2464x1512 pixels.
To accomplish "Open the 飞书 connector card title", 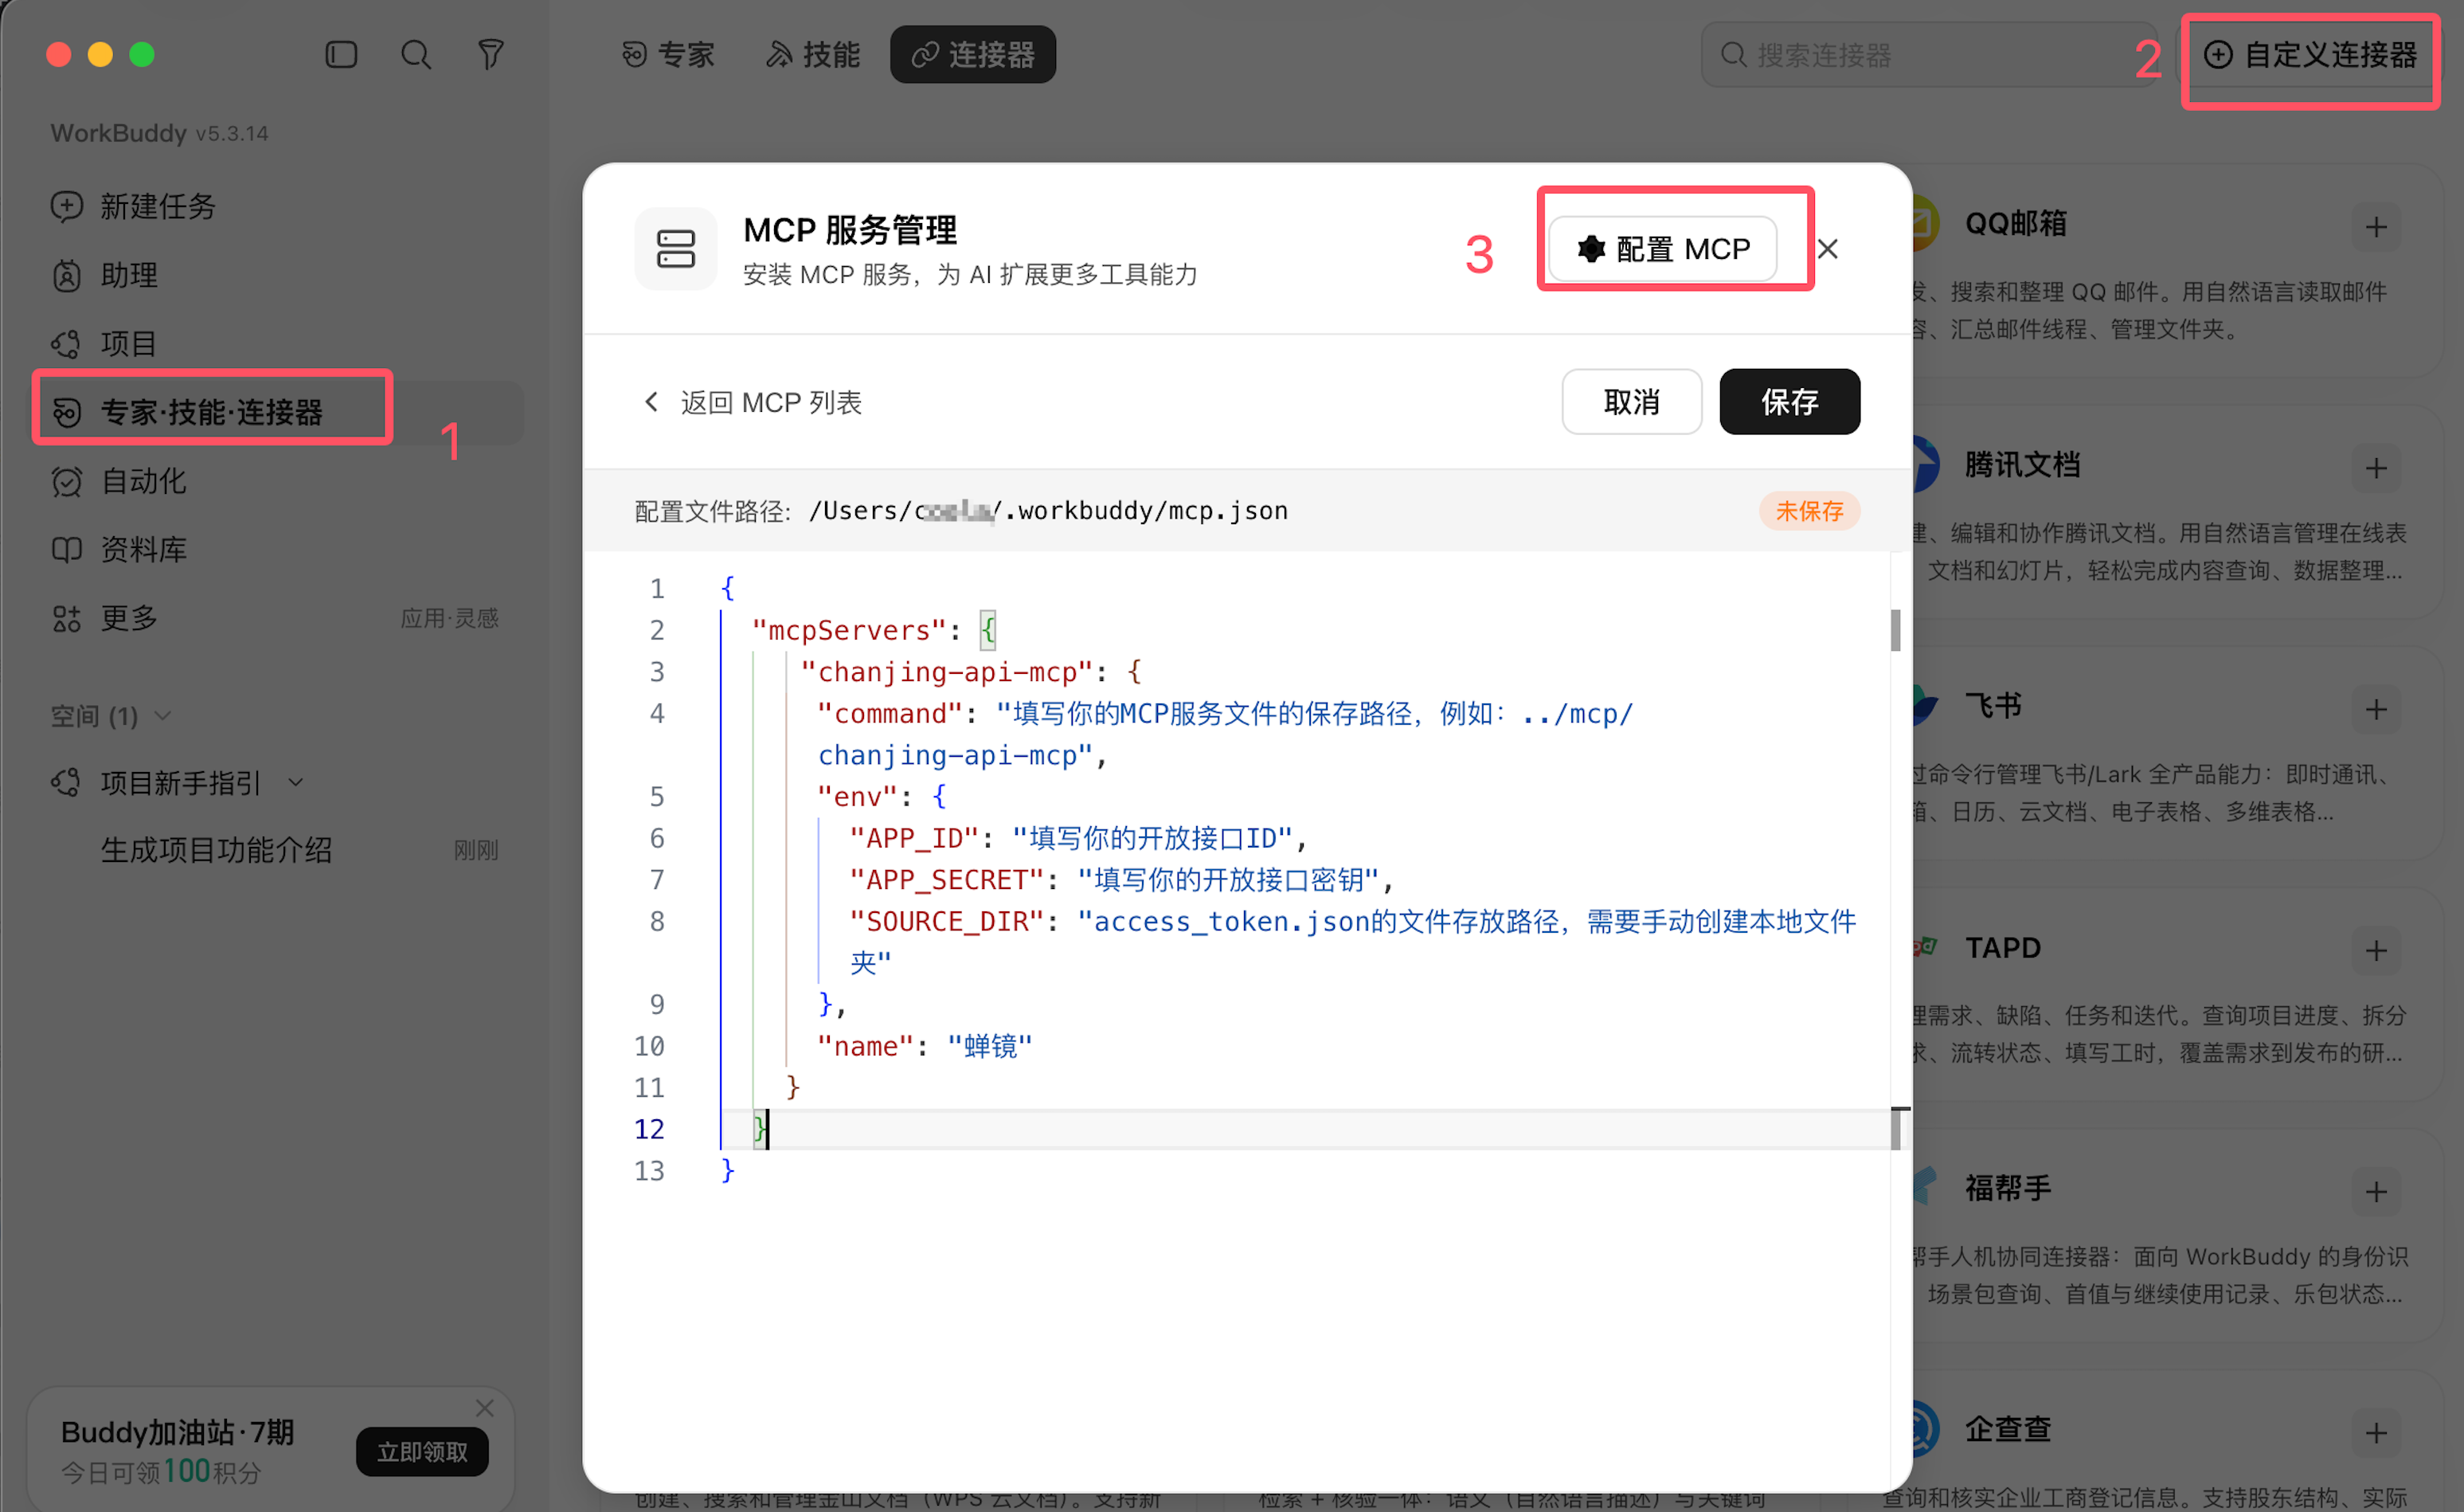I will tap(1993, 706).
